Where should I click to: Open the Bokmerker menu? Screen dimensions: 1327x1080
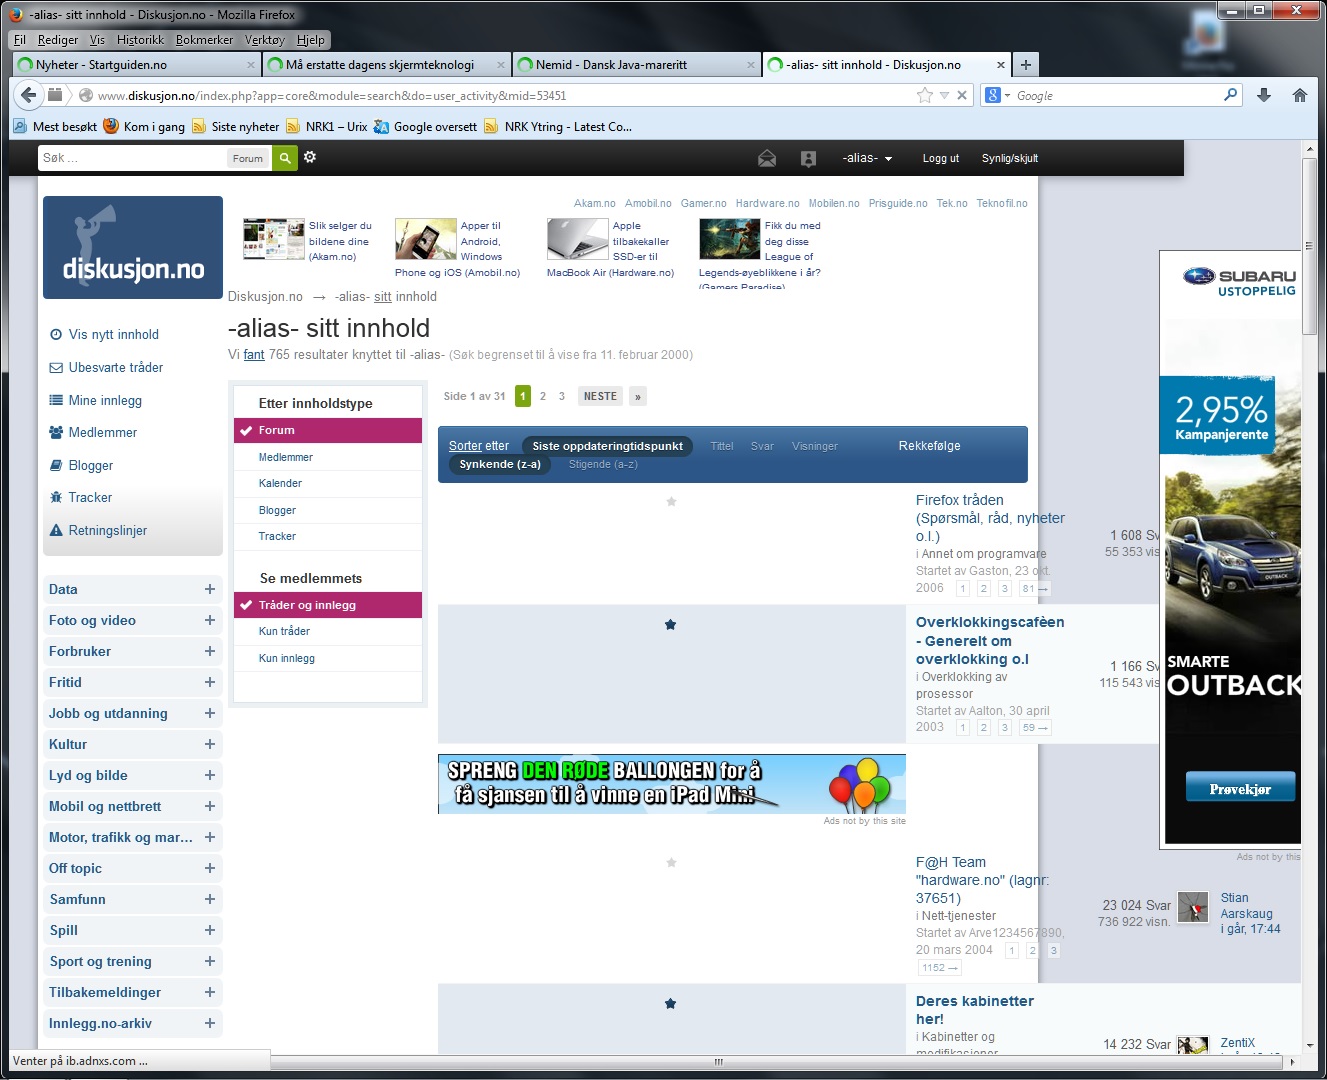[x=204, y=40]
